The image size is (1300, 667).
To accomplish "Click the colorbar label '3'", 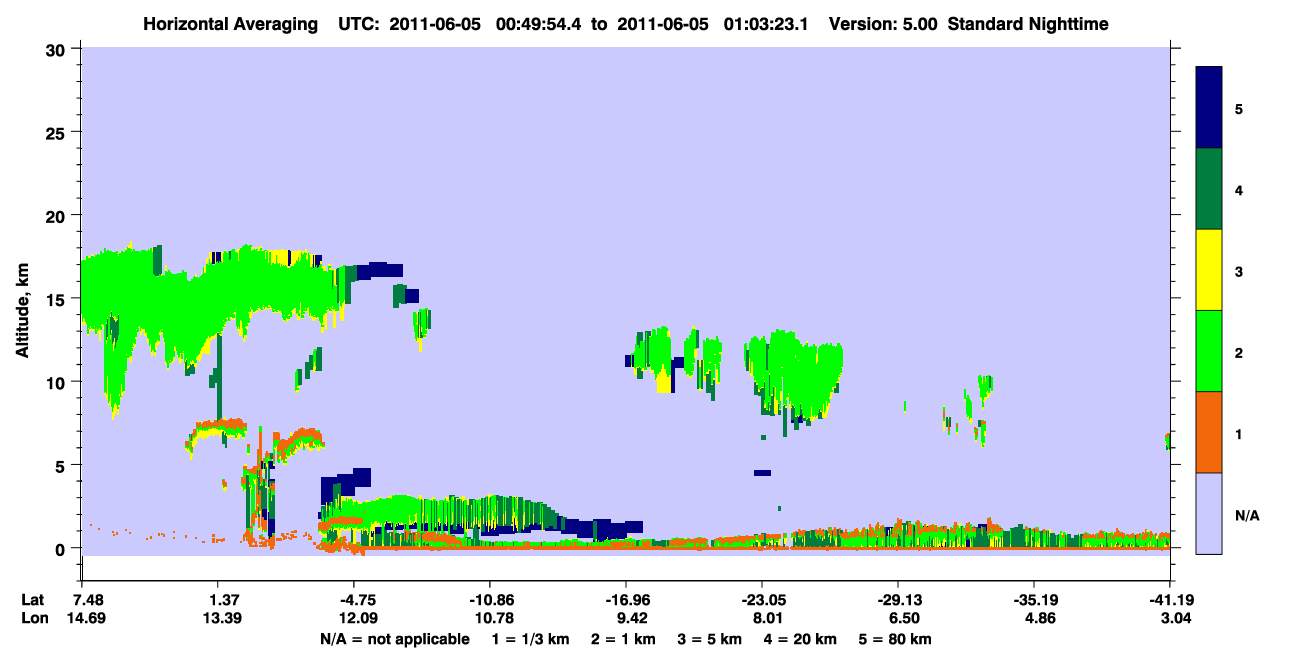I will pyautogui.click(x=1239, y=270).
